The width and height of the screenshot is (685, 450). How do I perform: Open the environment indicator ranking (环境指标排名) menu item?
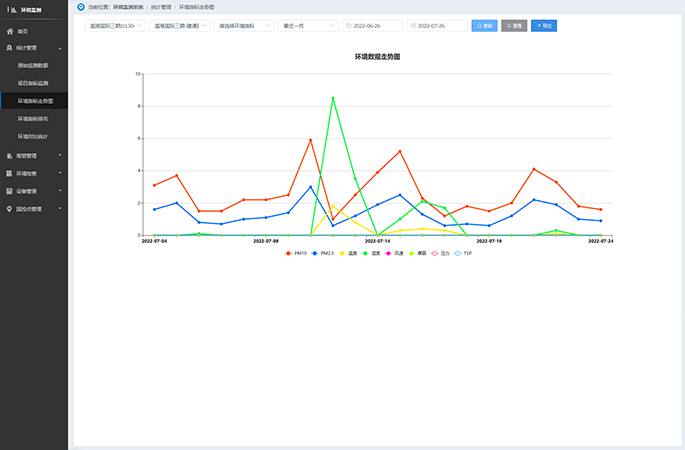tap(35, 118)
